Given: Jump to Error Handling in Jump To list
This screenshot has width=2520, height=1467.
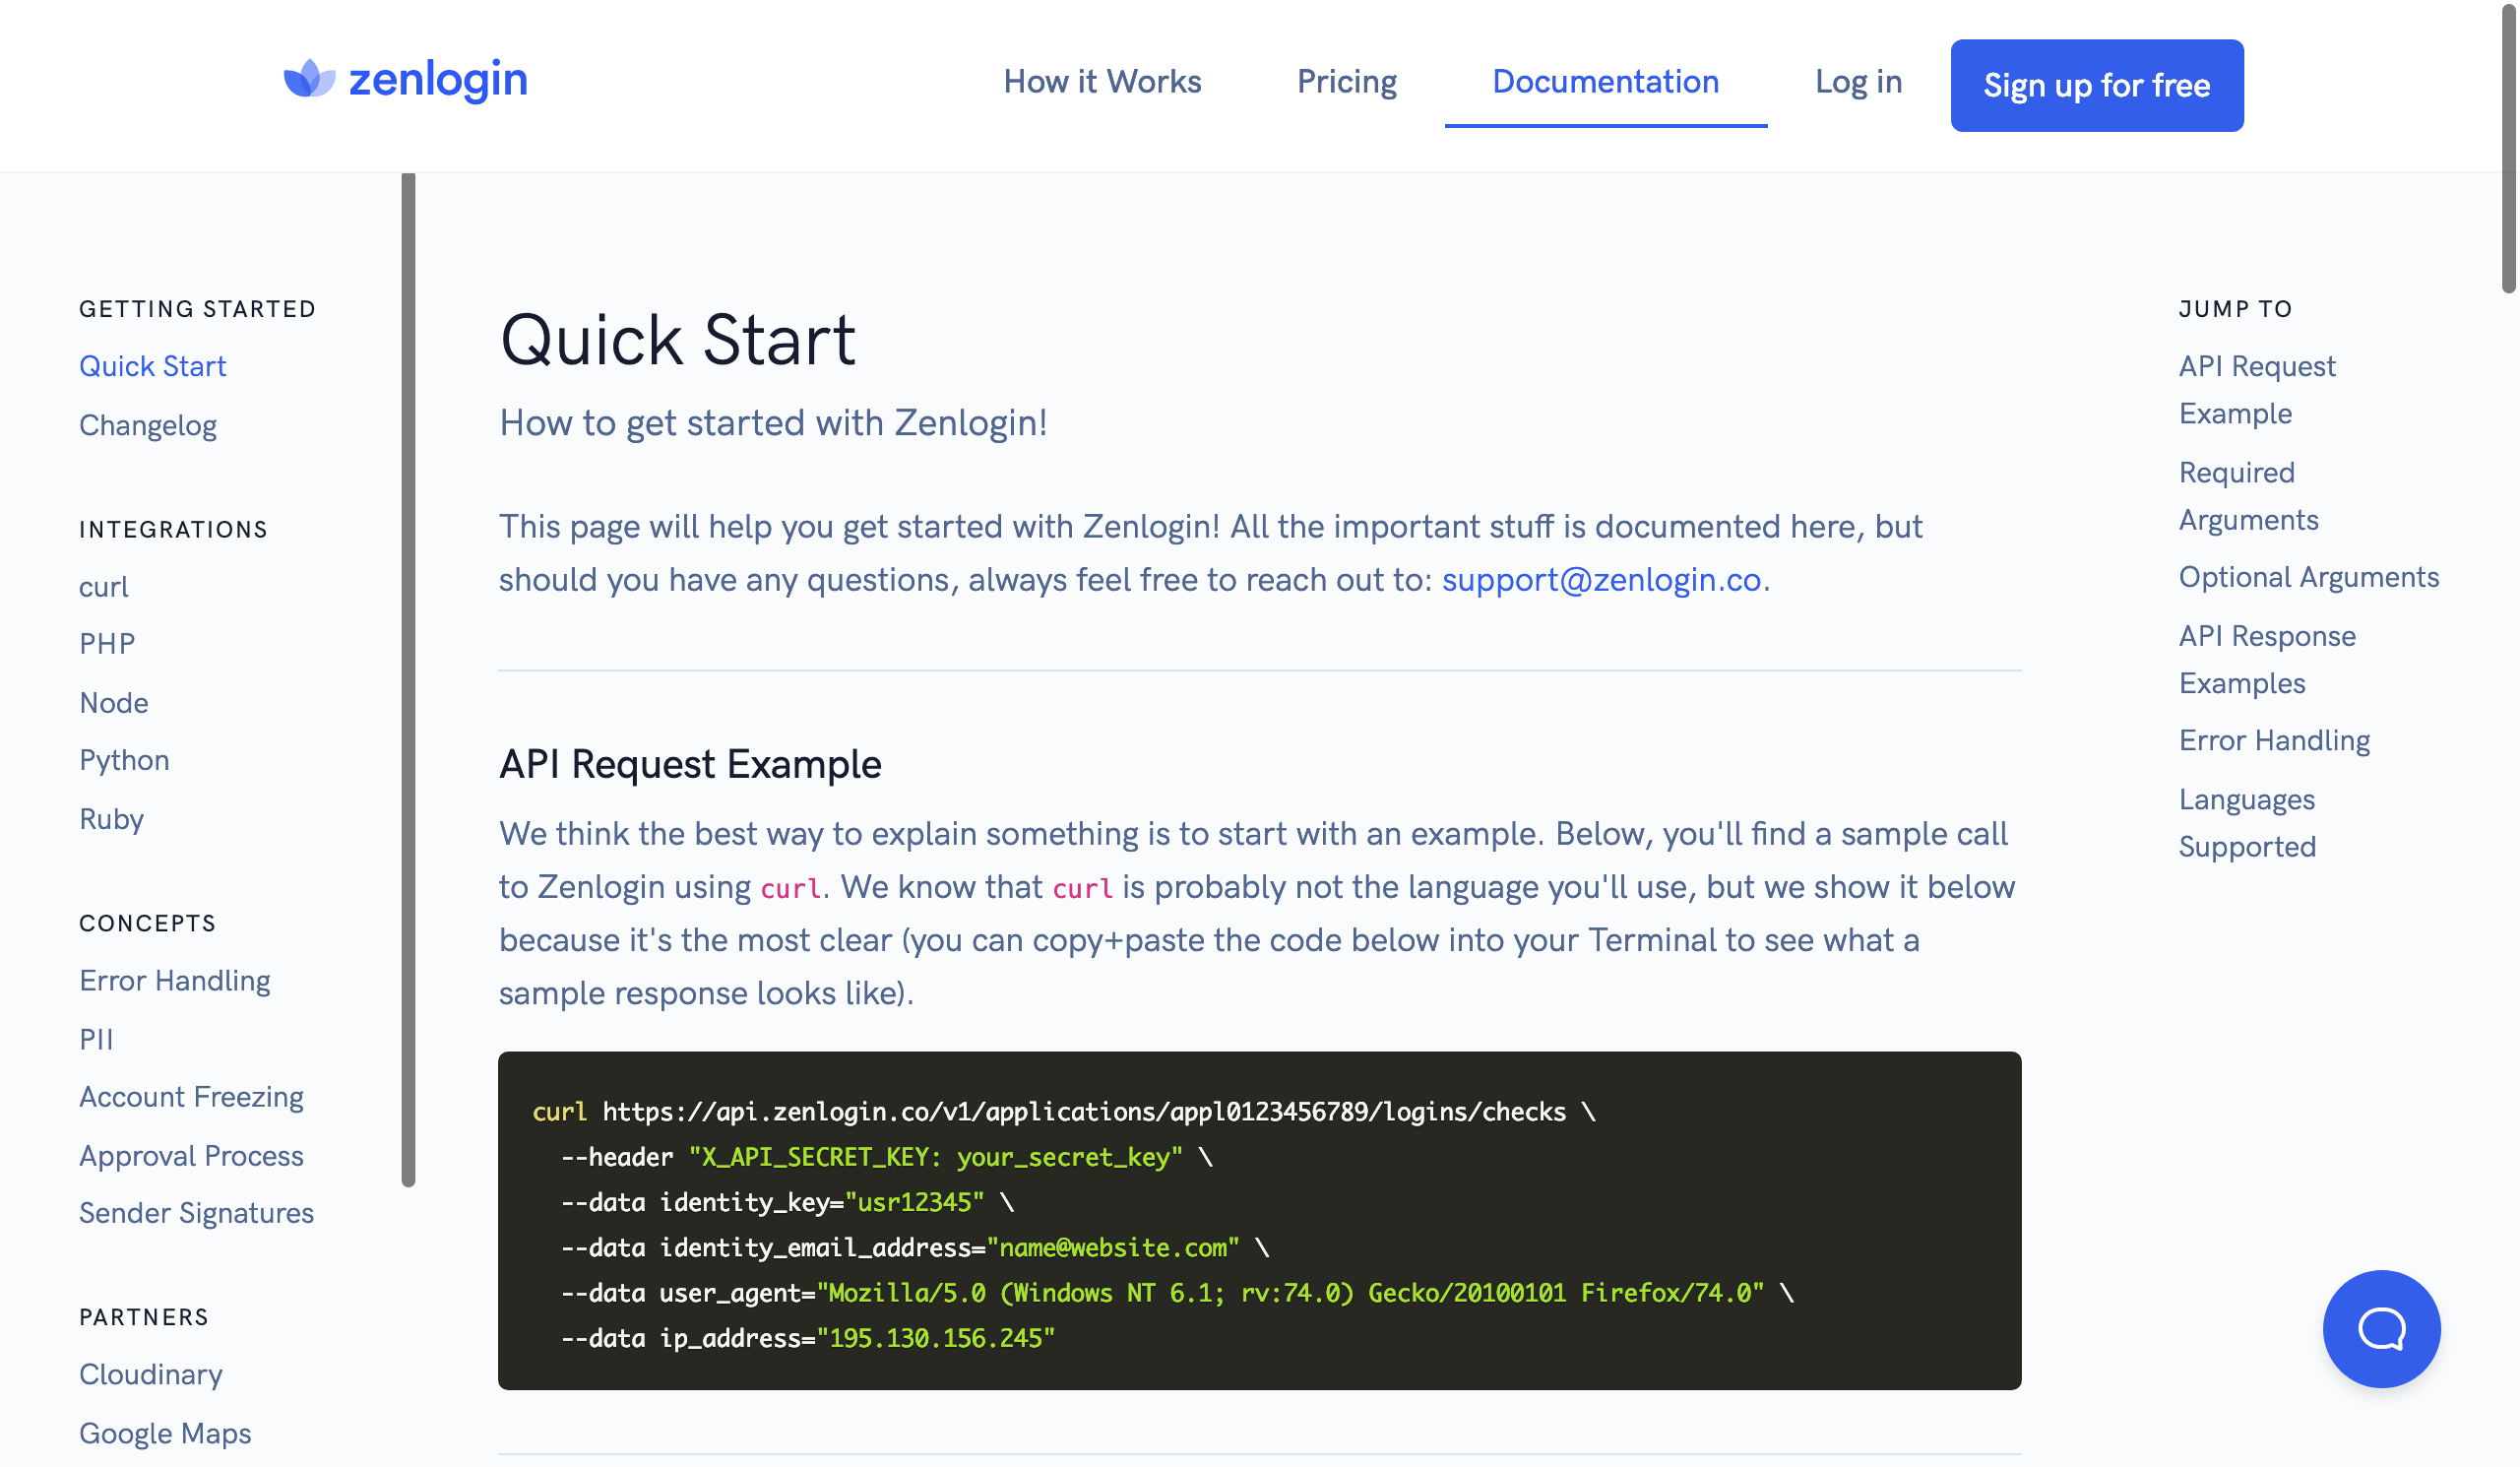Looking at the screenshot, I should click(2274, 740).
